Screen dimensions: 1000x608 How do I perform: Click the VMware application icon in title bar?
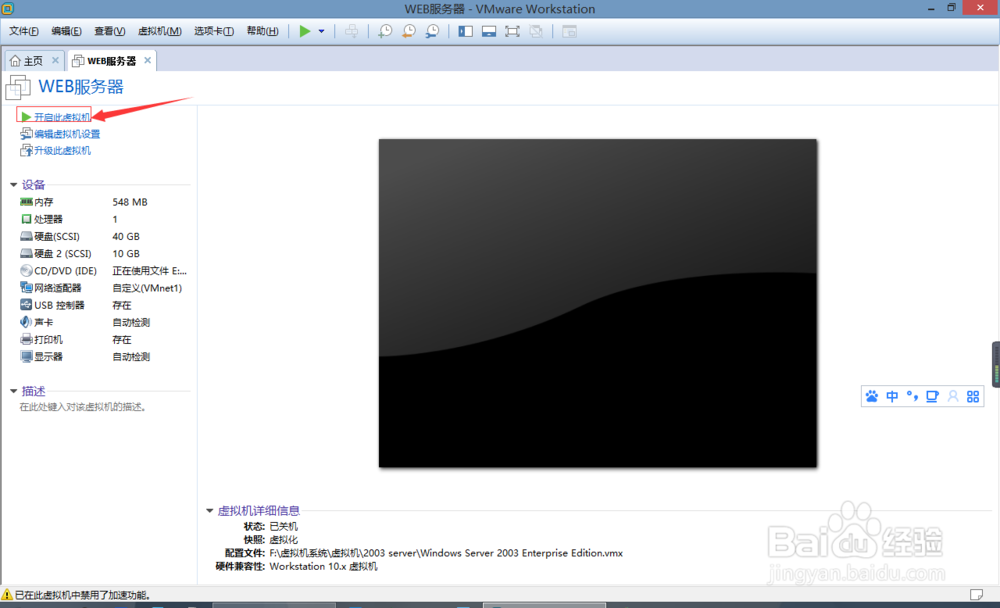click(8, 8)
